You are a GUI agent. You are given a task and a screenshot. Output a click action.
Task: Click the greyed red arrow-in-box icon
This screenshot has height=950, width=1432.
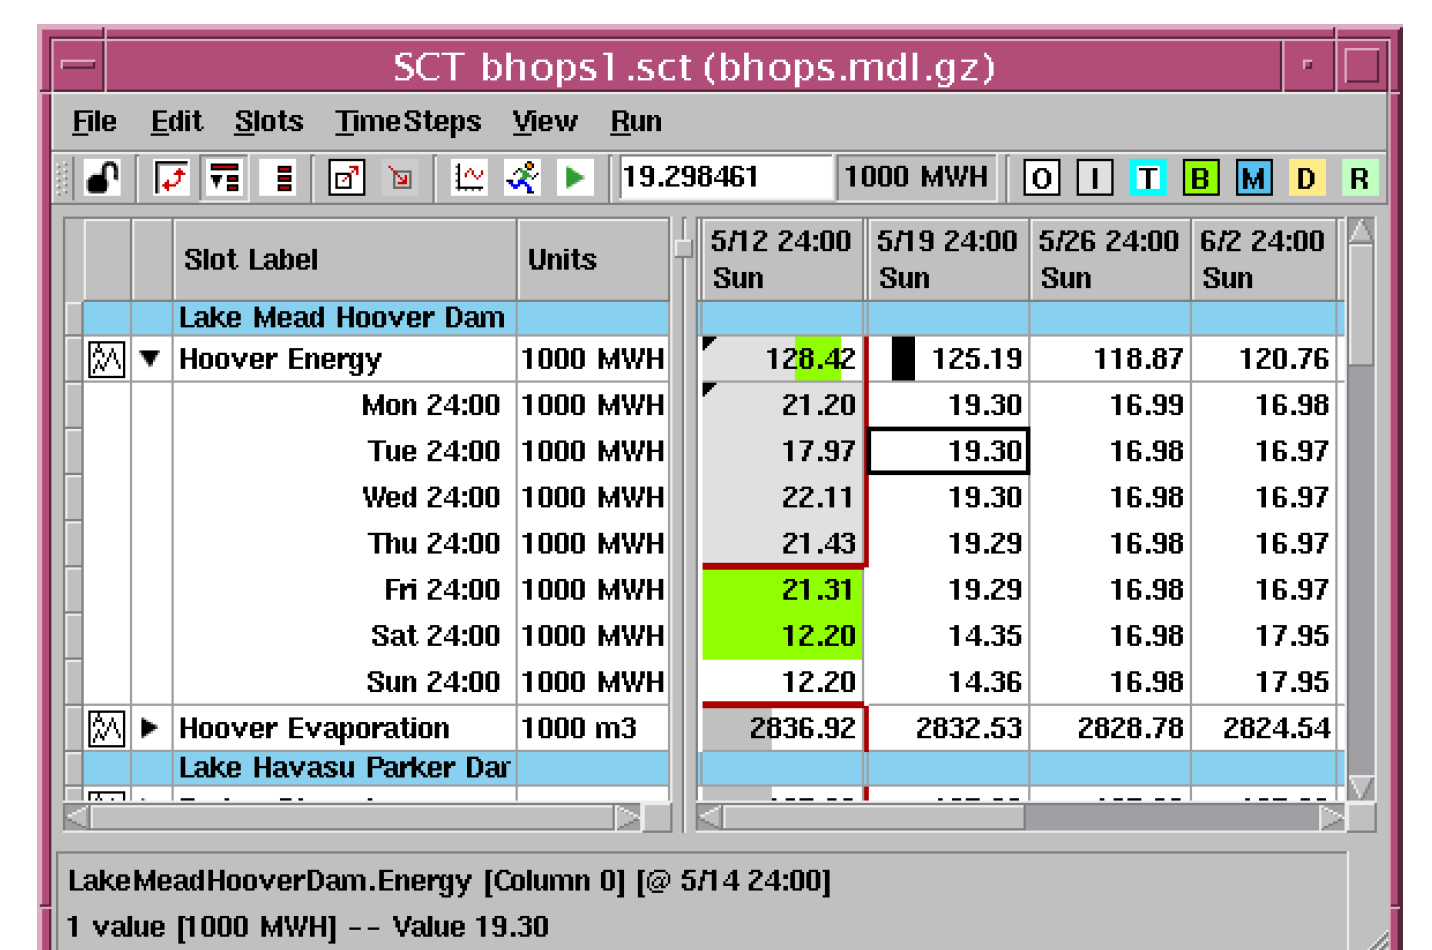400,178
